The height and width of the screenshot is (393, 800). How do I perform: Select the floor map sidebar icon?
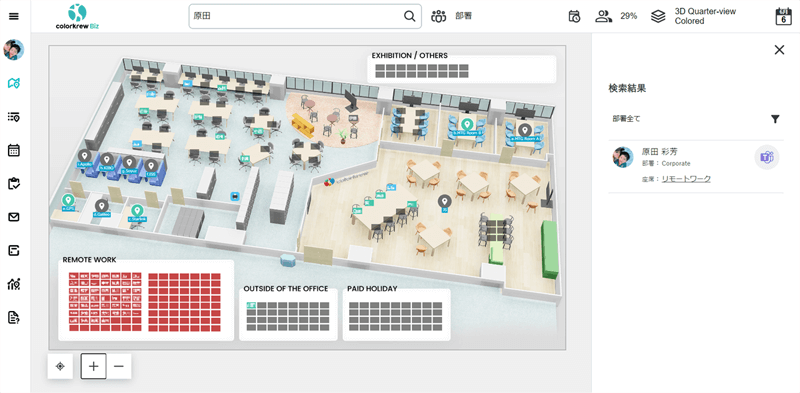point(14,83)
